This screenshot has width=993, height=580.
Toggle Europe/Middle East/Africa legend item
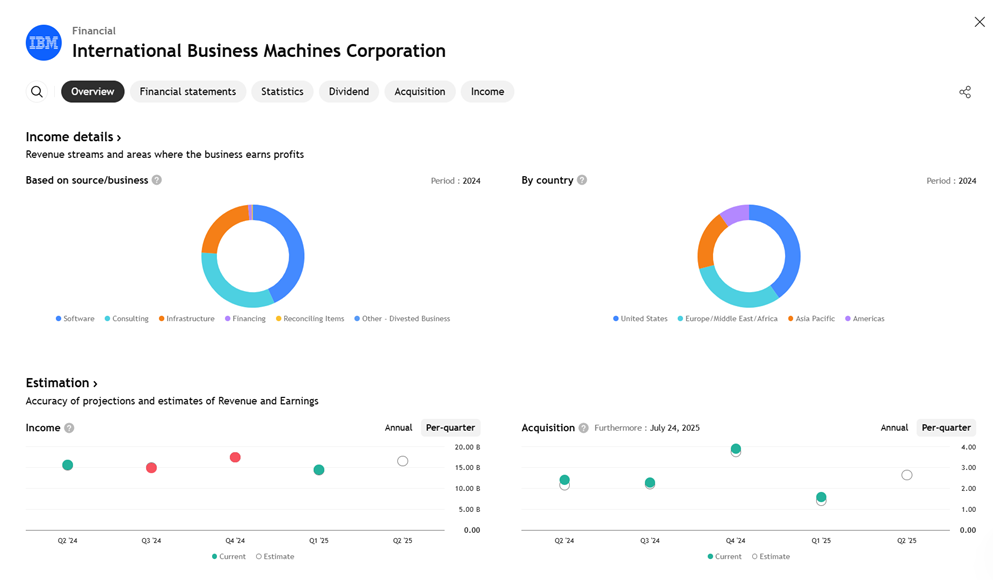pos(728,318)
